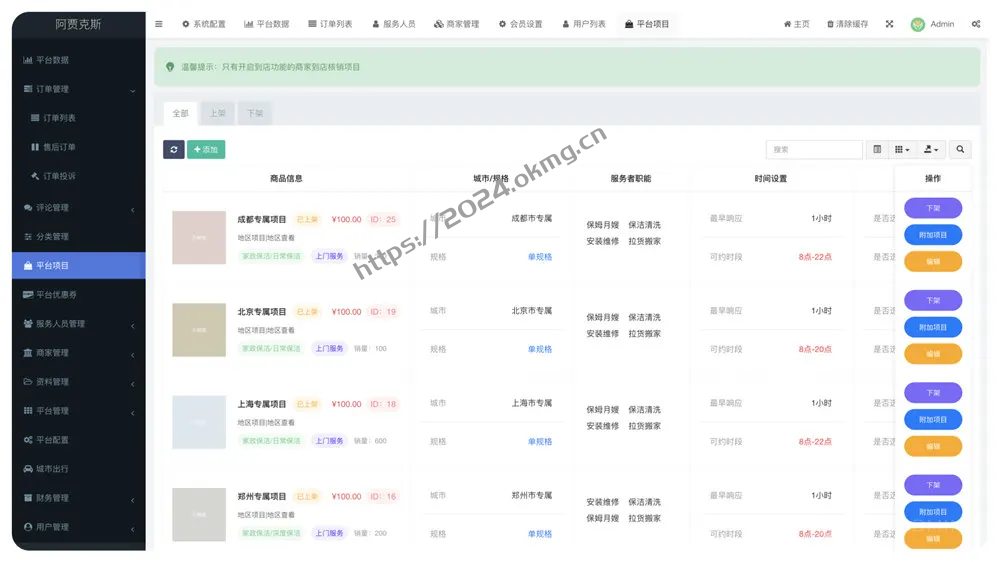Viewport: 1000px width, 562px height.
Task: Open 郑州专属项目 product thumbnail
Action: [x=199, y=515]
